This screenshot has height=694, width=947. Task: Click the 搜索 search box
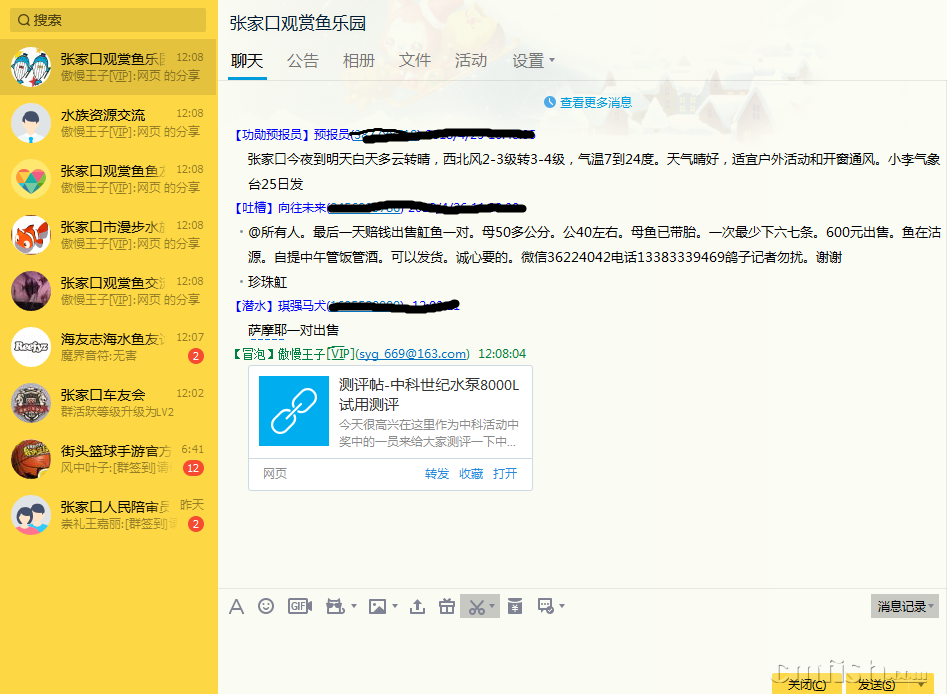point(110,20)
